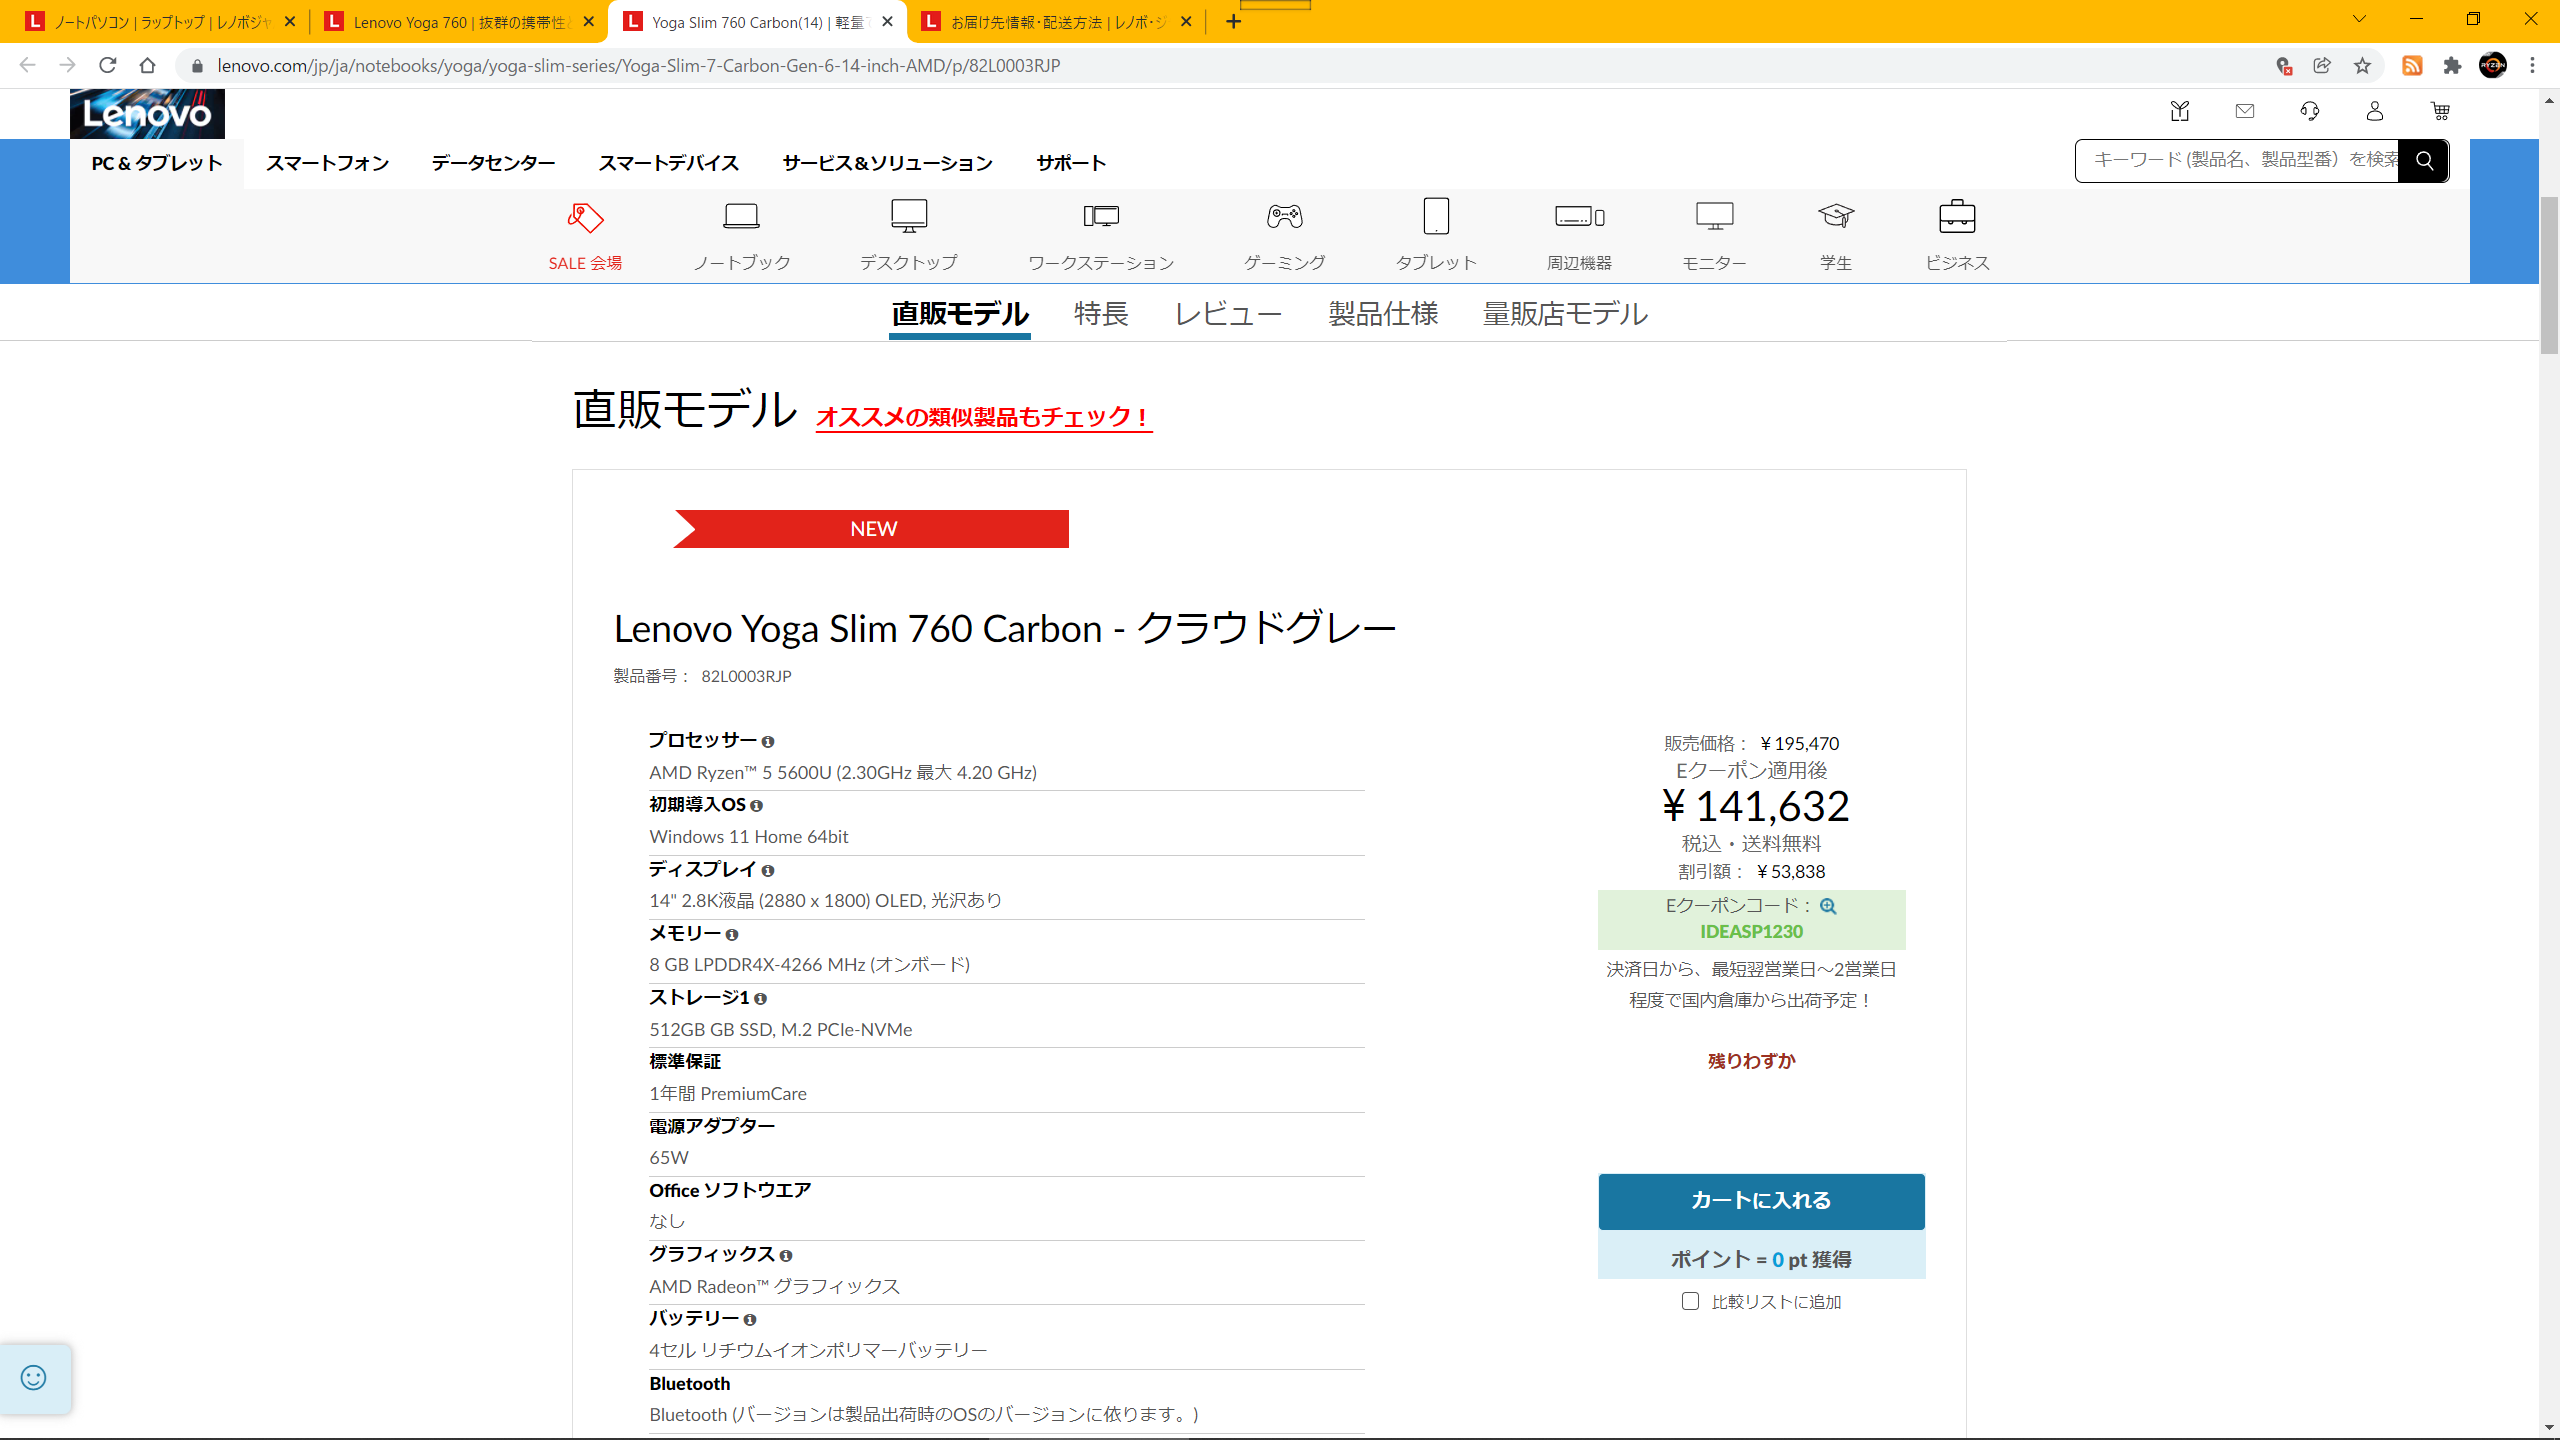
Task: Switch to the レビュー section tab
Action: click(1228, 314)
